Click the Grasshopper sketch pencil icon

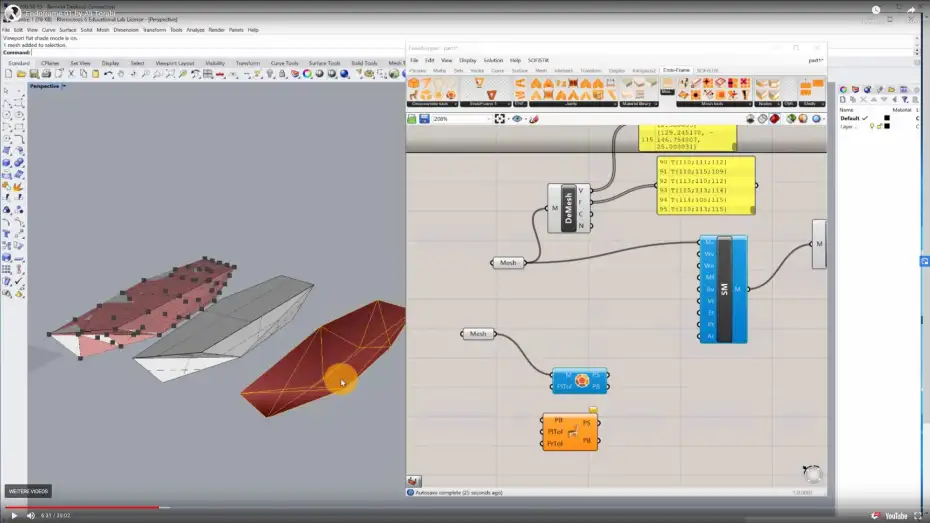pyautogui.click(x=534, y=119)
